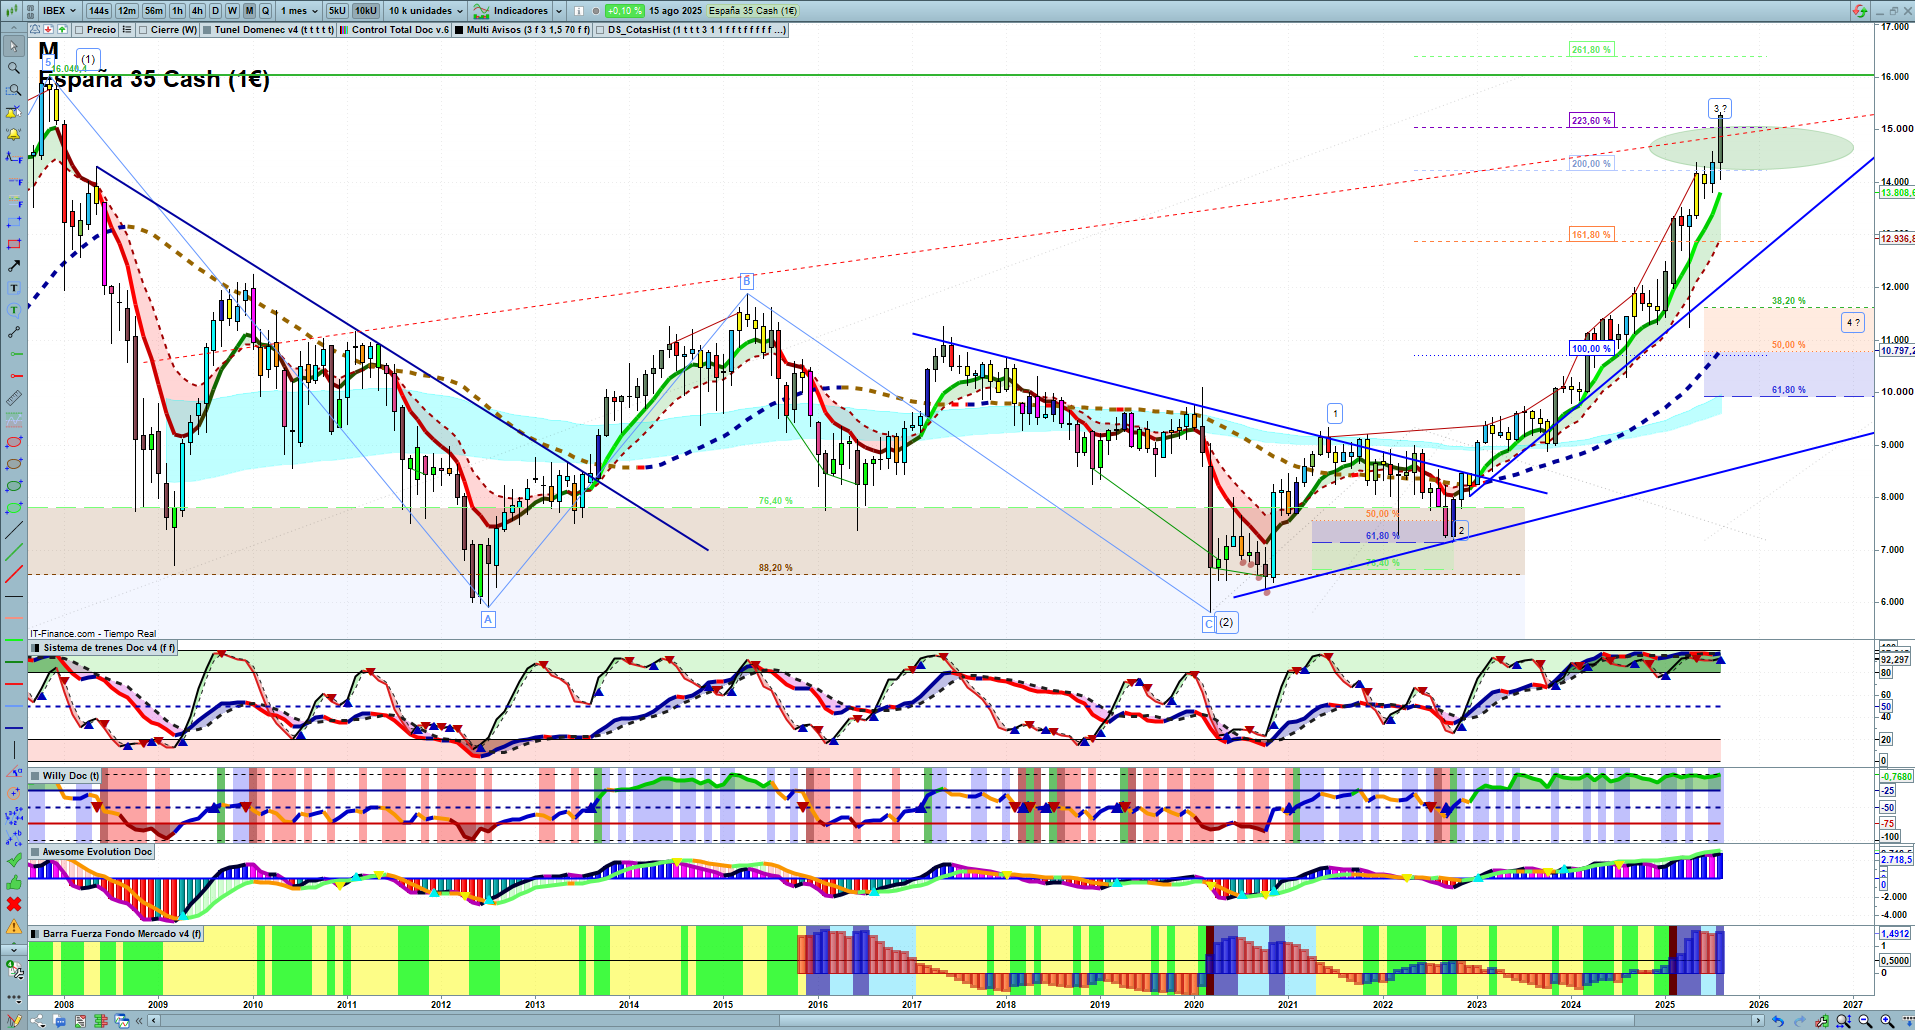Click the undo arrow in bottom bar

(x=1777, y=1021)
